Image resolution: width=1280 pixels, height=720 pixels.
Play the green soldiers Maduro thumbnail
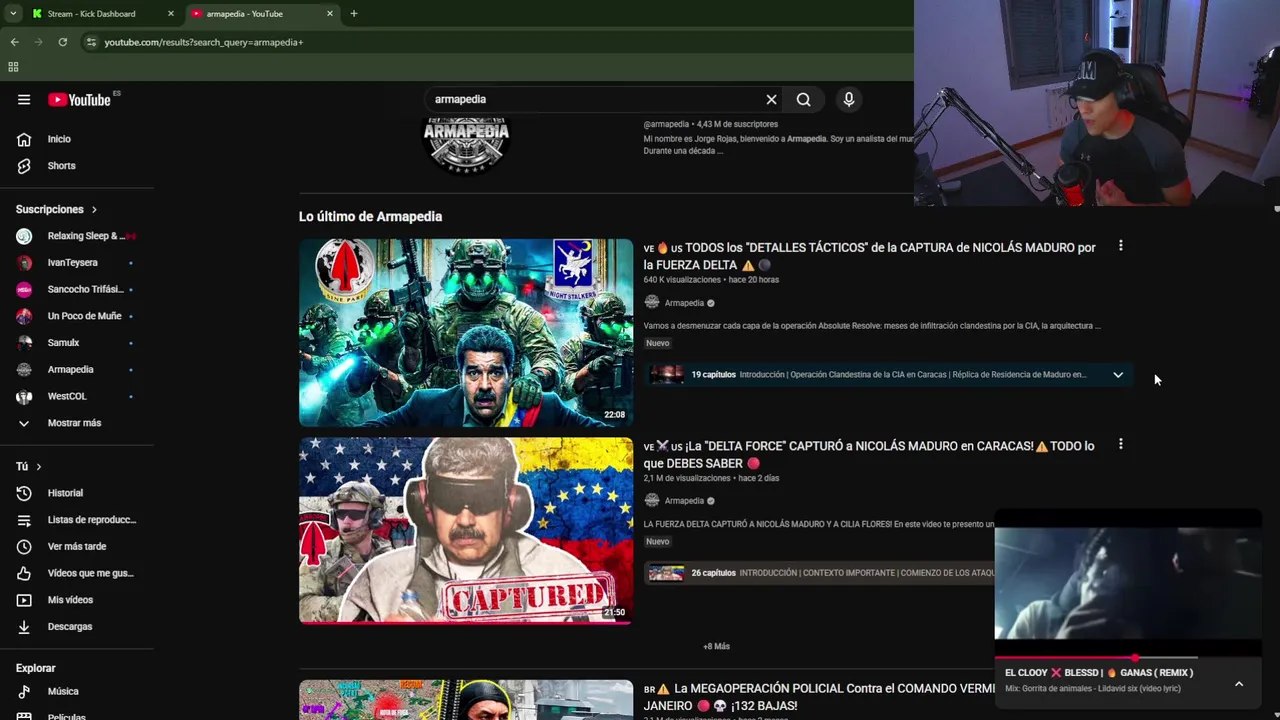(x=466, y=333)
